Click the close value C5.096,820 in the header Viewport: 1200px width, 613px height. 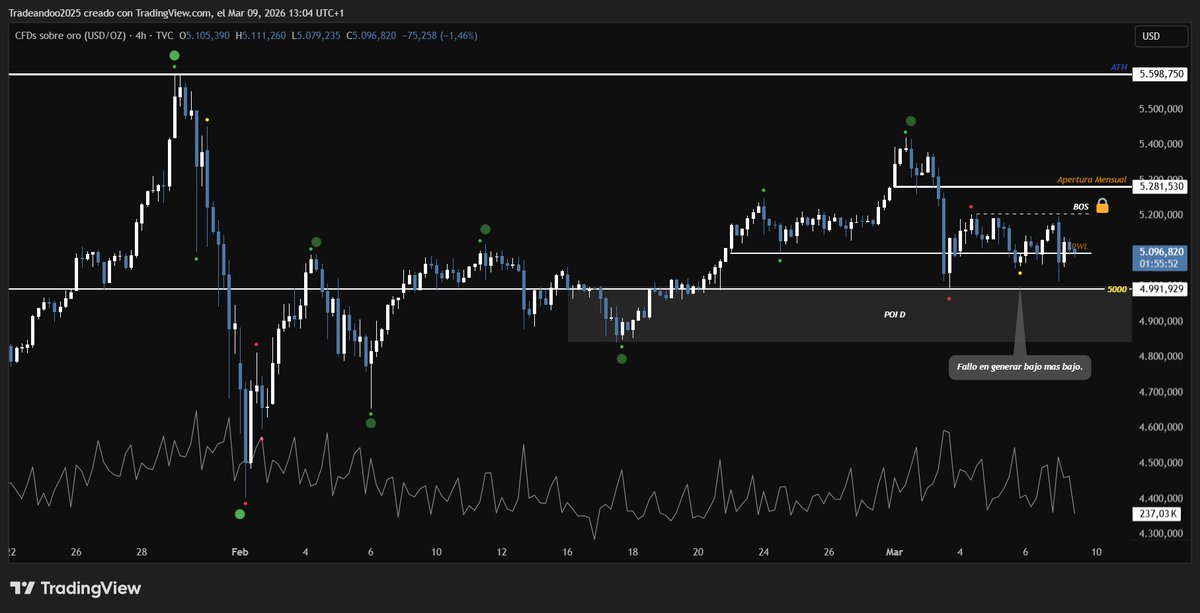pyautogui.click(x=372, y=35)
